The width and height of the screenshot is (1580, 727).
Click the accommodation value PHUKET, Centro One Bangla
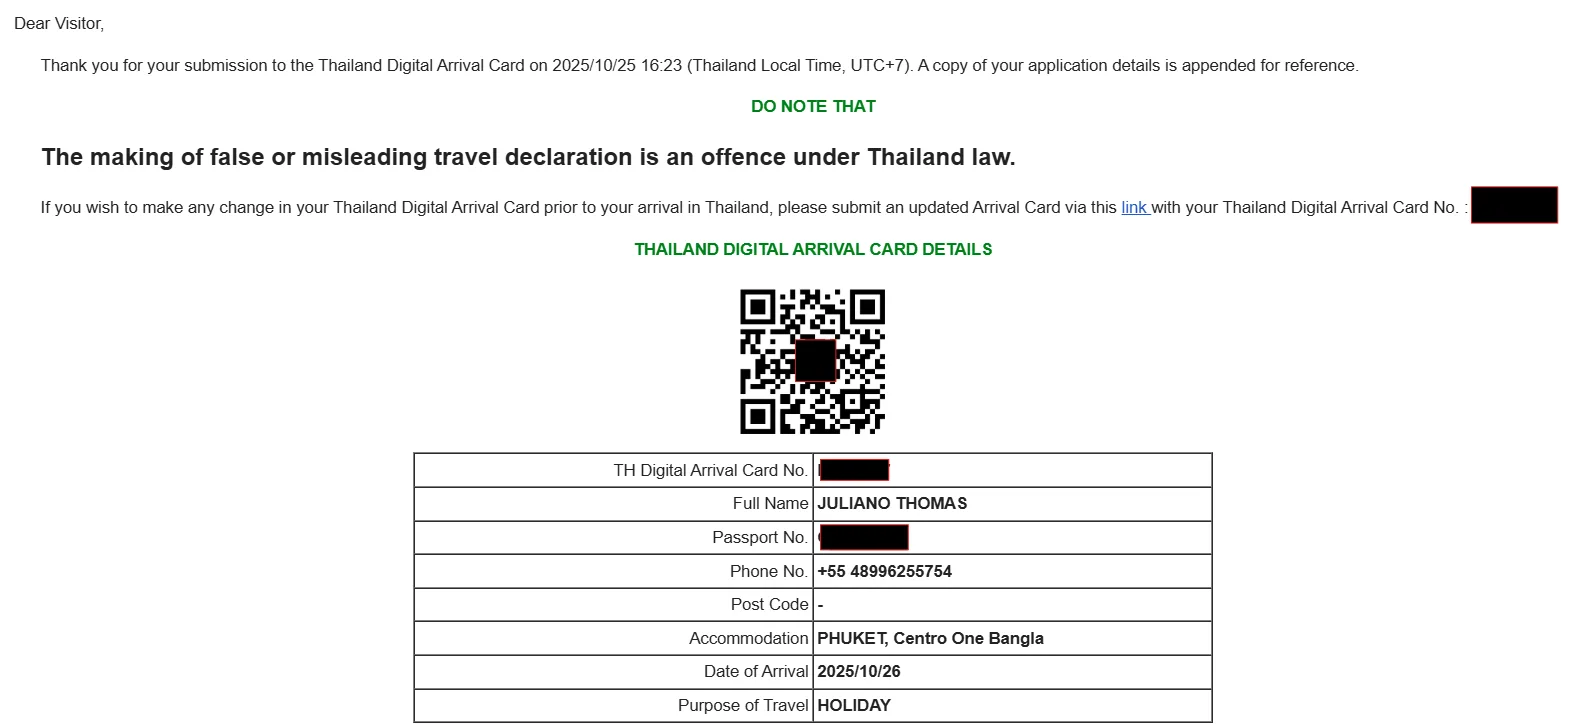930,638
